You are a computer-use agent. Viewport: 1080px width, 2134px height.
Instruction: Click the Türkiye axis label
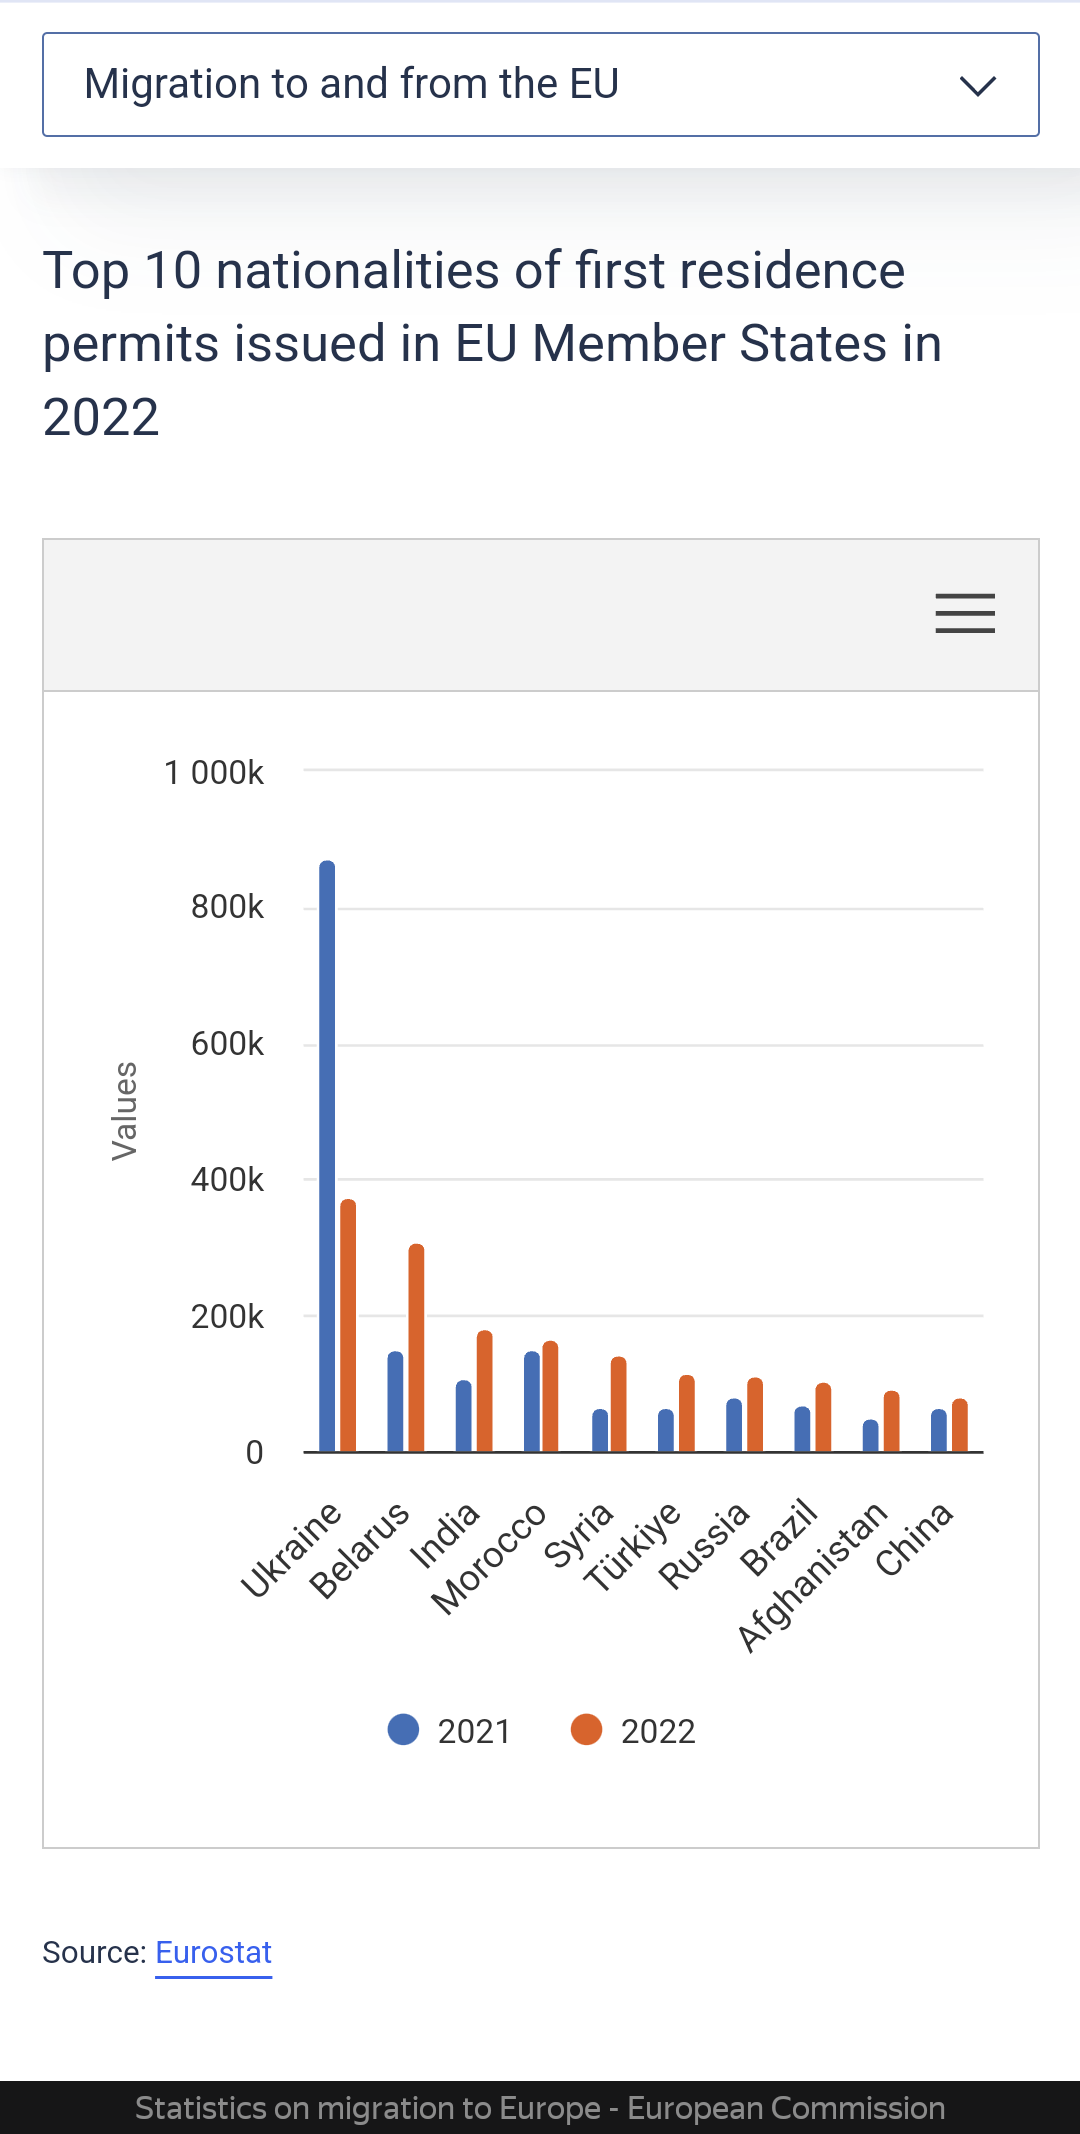632,1547
